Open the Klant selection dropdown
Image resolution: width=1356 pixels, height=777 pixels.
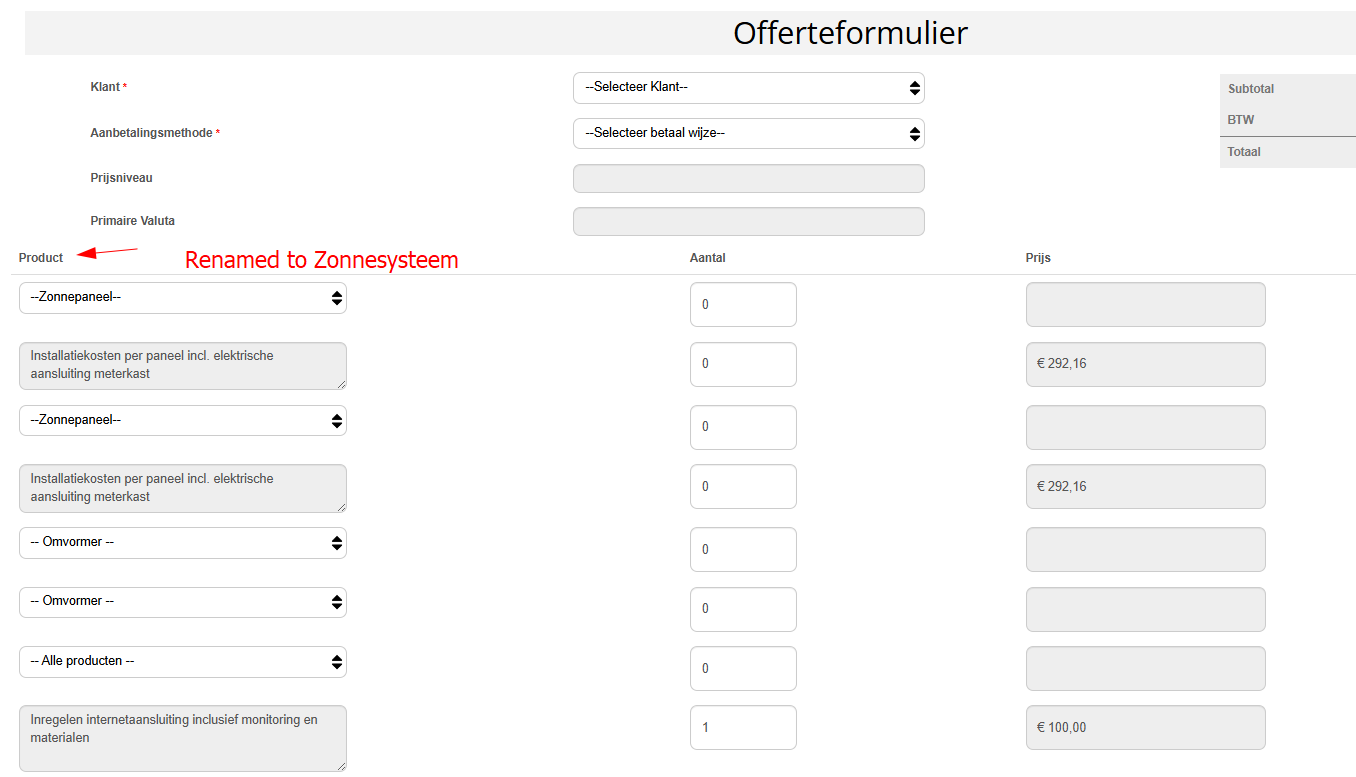tap(748, 88)
